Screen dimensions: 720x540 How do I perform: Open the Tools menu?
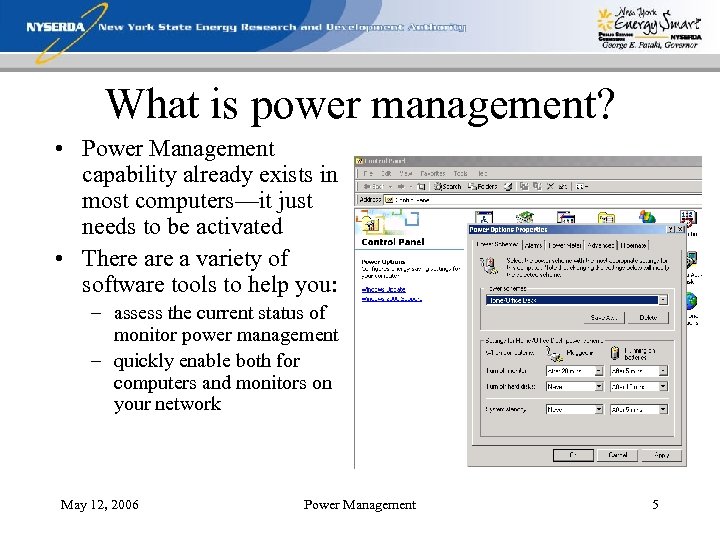(x=460, y=174)
